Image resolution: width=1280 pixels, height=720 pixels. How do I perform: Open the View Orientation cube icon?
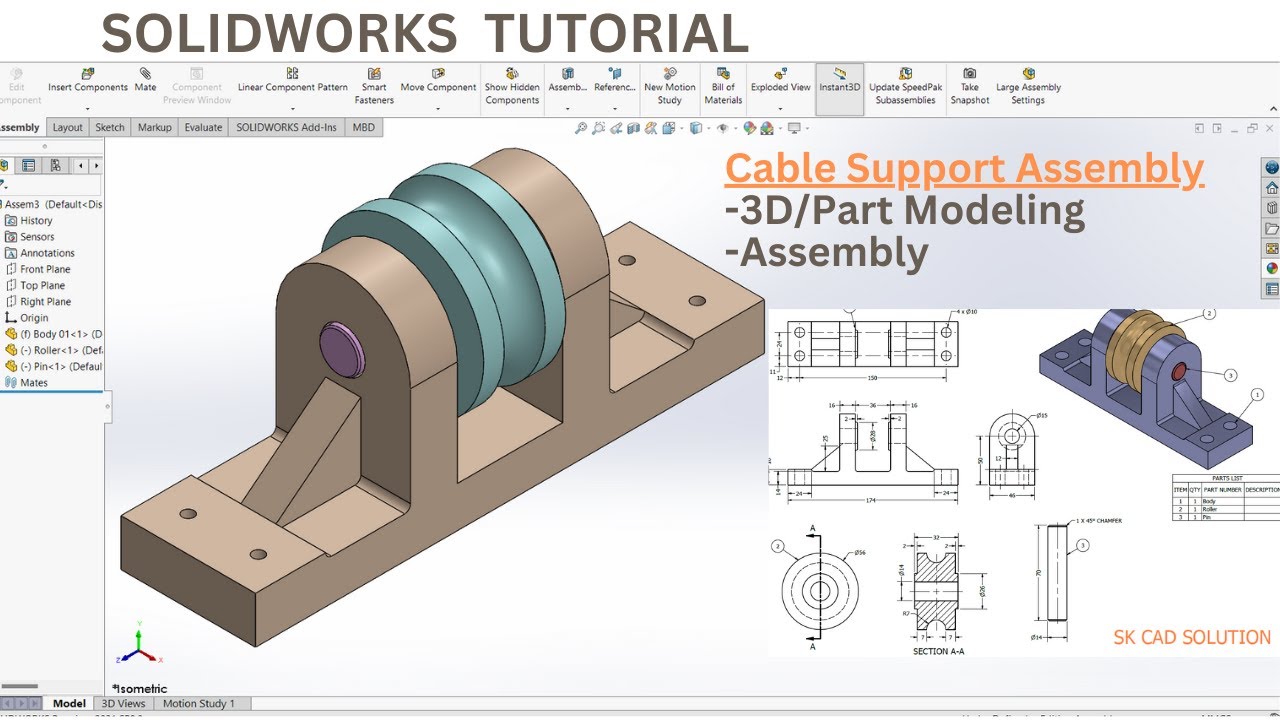[668, 128]
